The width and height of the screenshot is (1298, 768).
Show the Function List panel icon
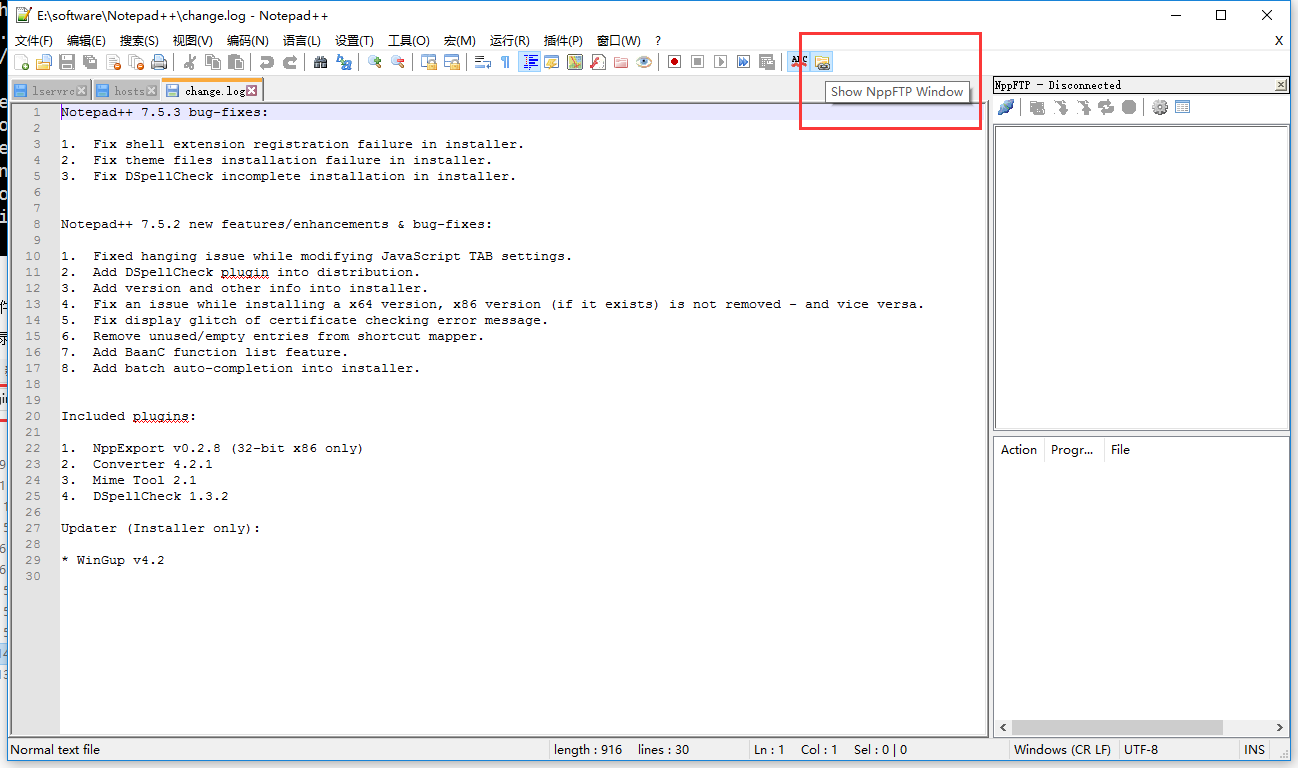coord(598,62)
